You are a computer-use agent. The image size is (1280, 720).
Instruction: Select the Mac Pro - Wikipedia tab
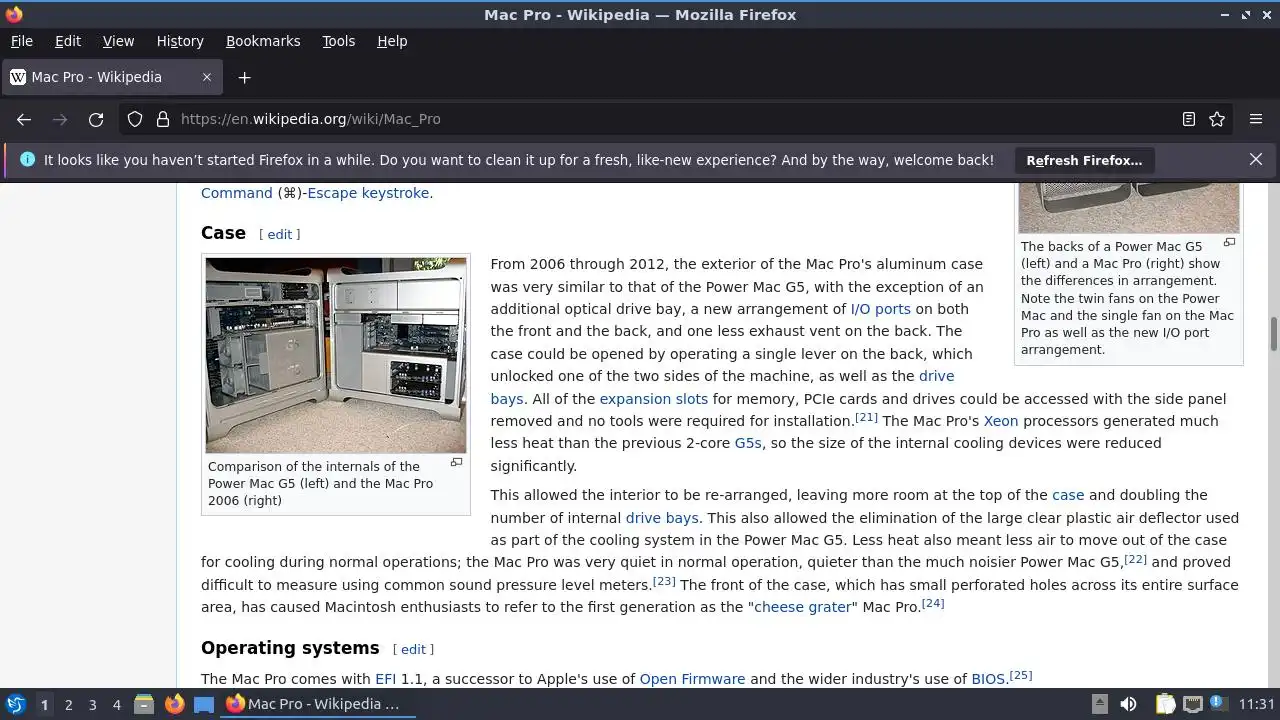tap(112, 77)
